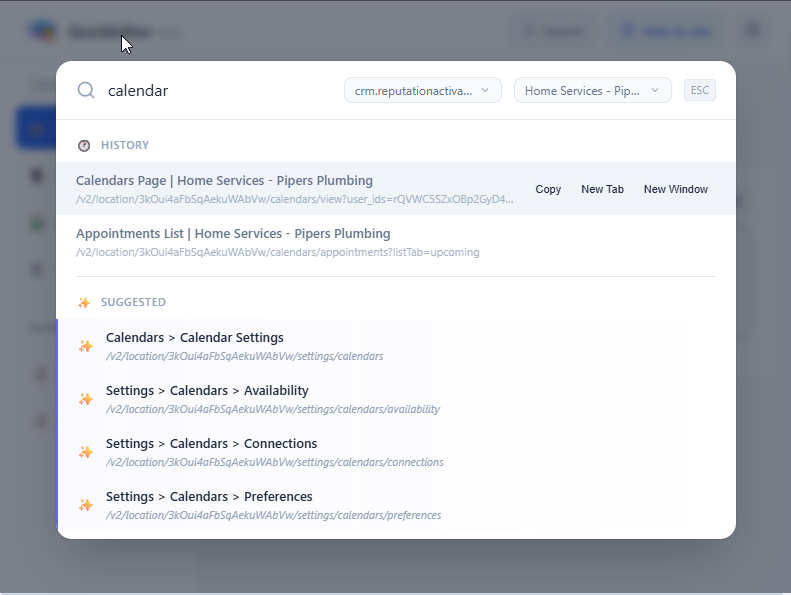Open the crm.reputationactiva... domain dropdown

pos(423,90)
